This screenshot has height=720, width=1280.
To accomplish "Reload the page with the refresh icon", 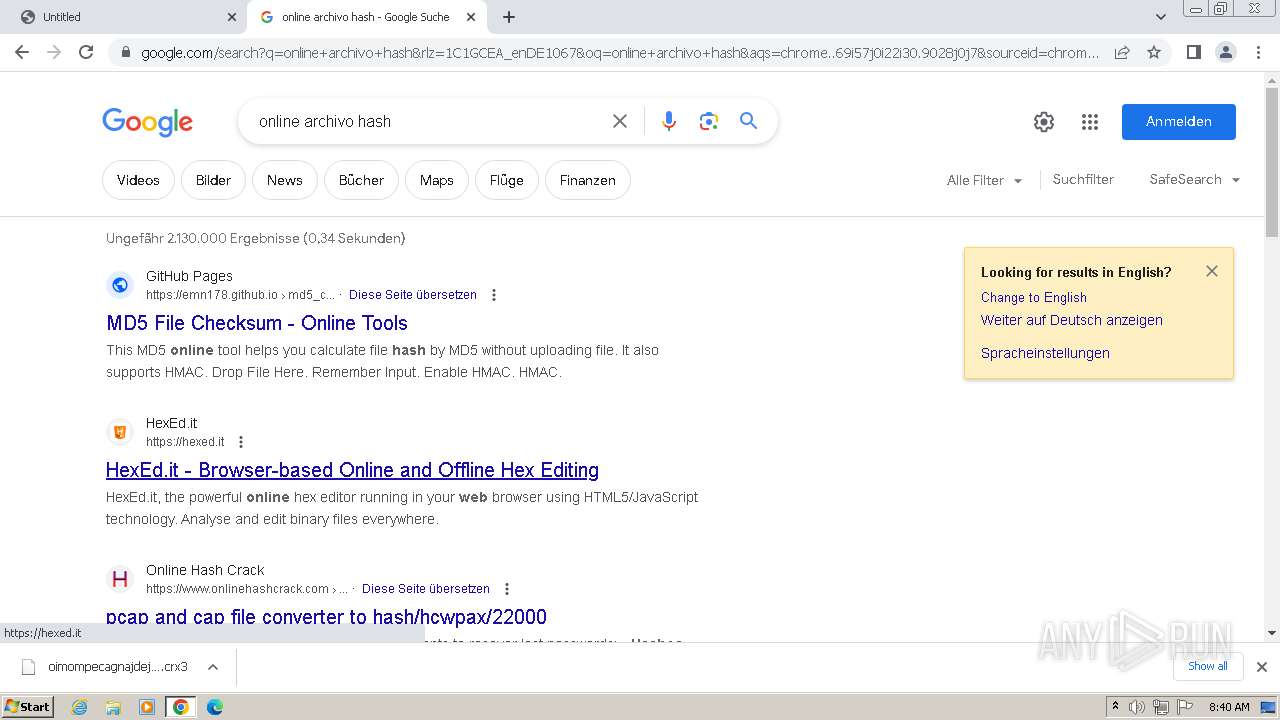I will 86,52.
